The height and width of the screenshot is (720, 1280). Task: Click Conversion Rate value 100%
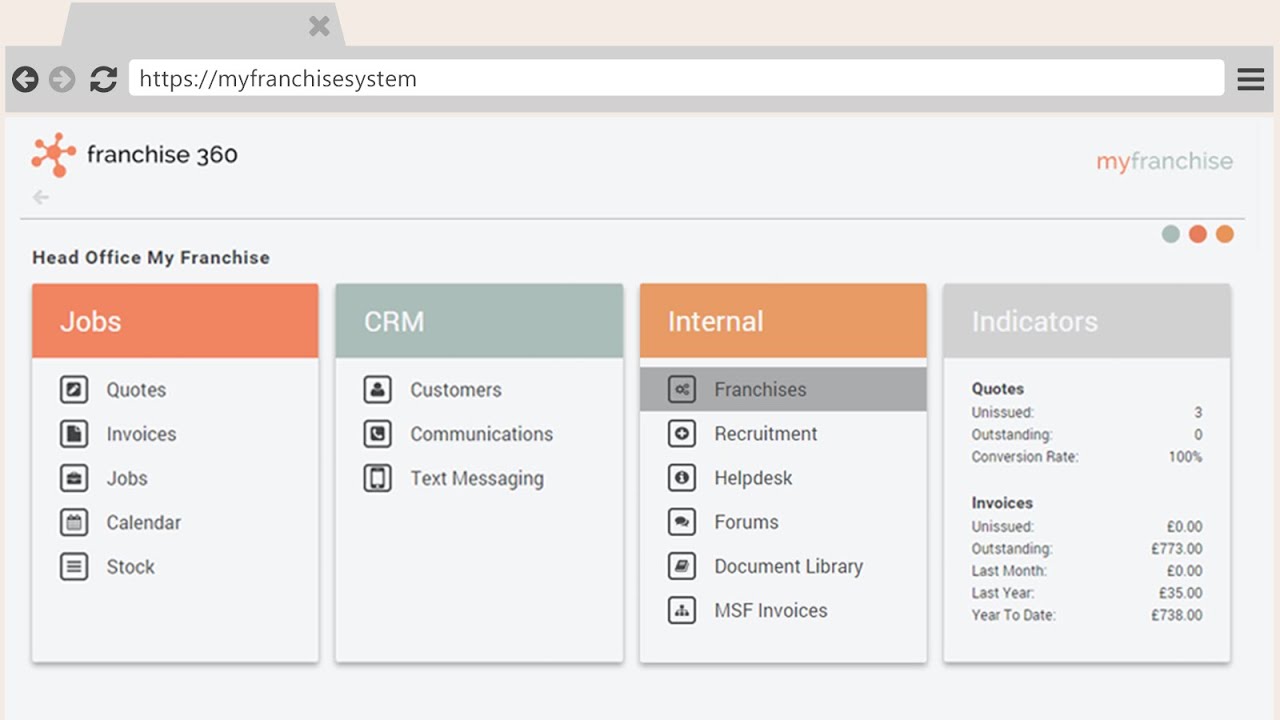[x=1185, y=457]
